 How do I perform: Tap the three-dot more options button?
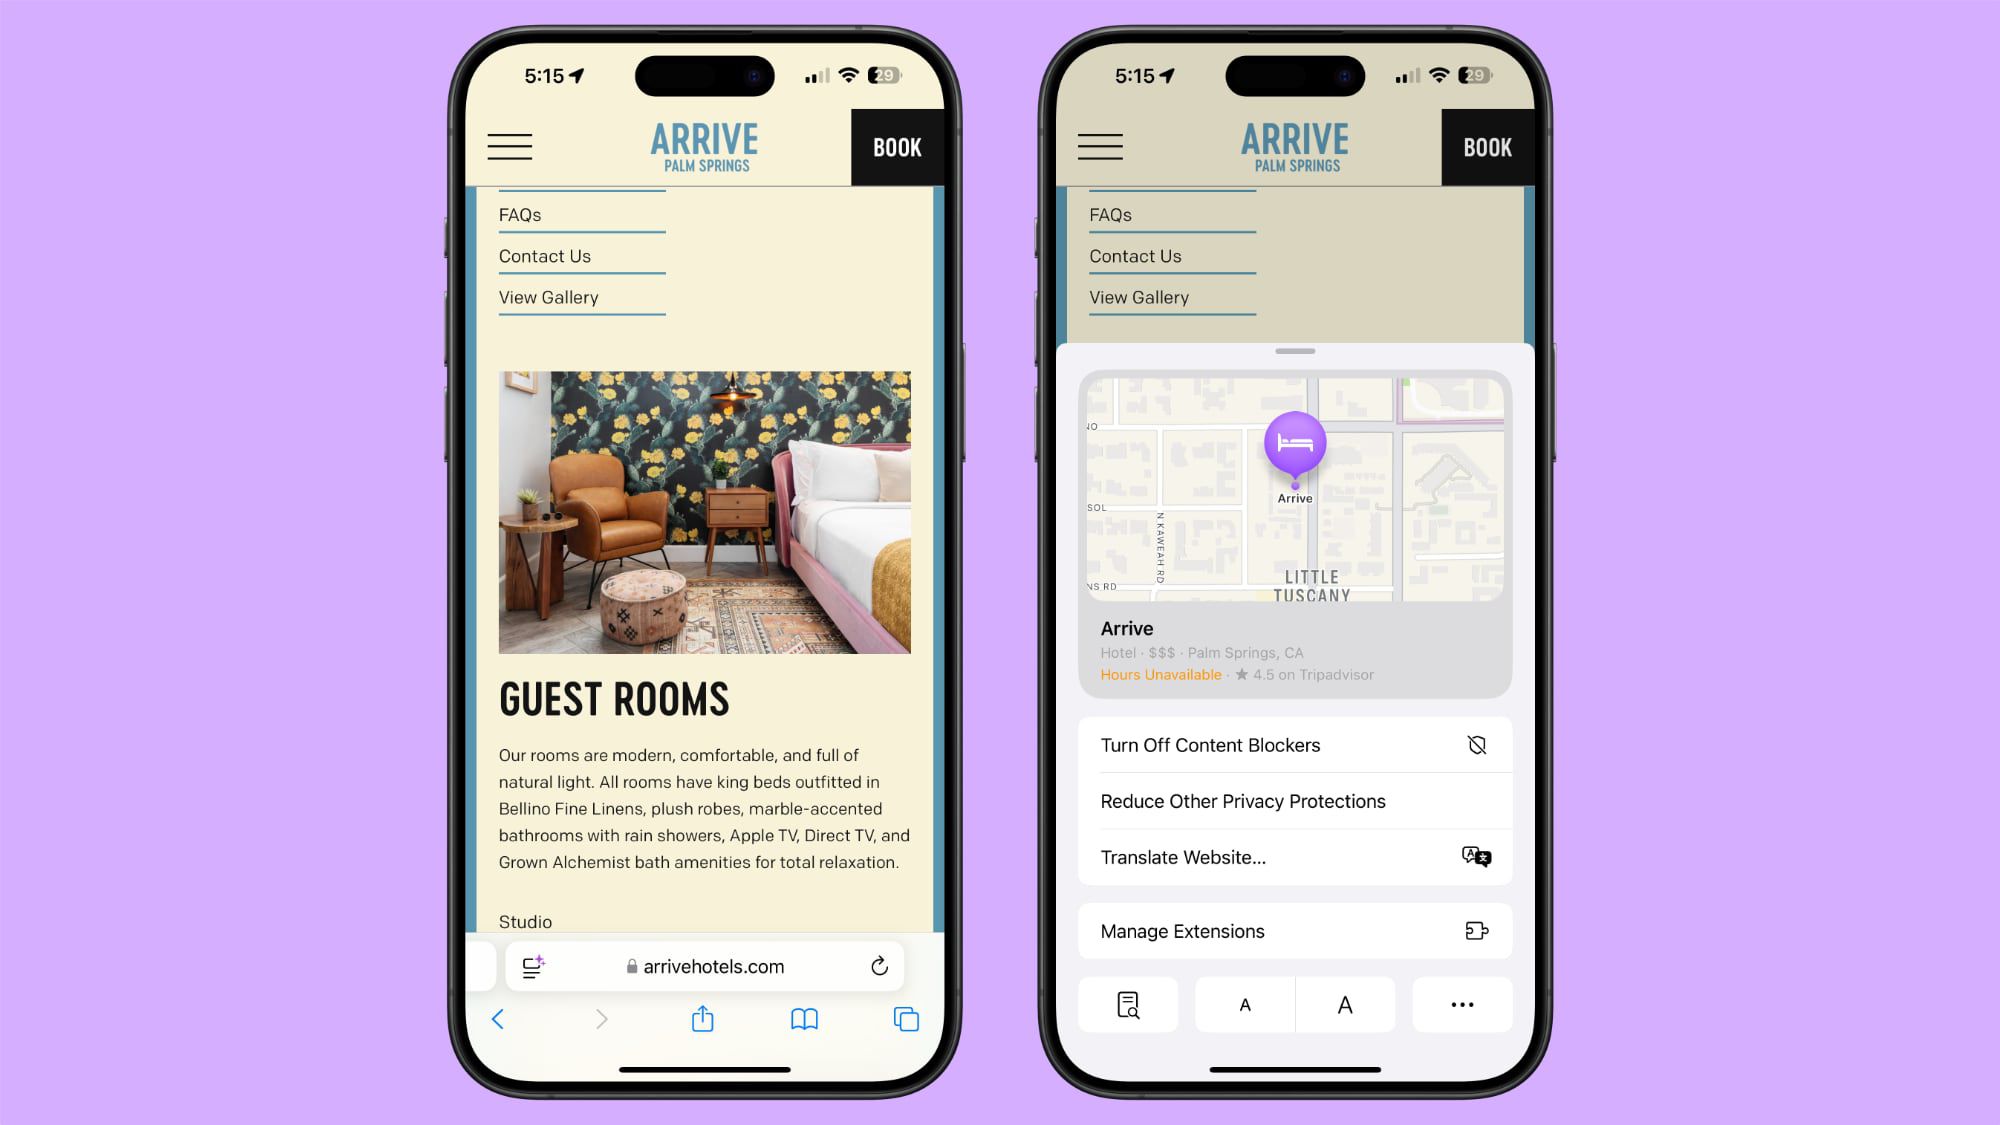[x=1460, y=1005]
